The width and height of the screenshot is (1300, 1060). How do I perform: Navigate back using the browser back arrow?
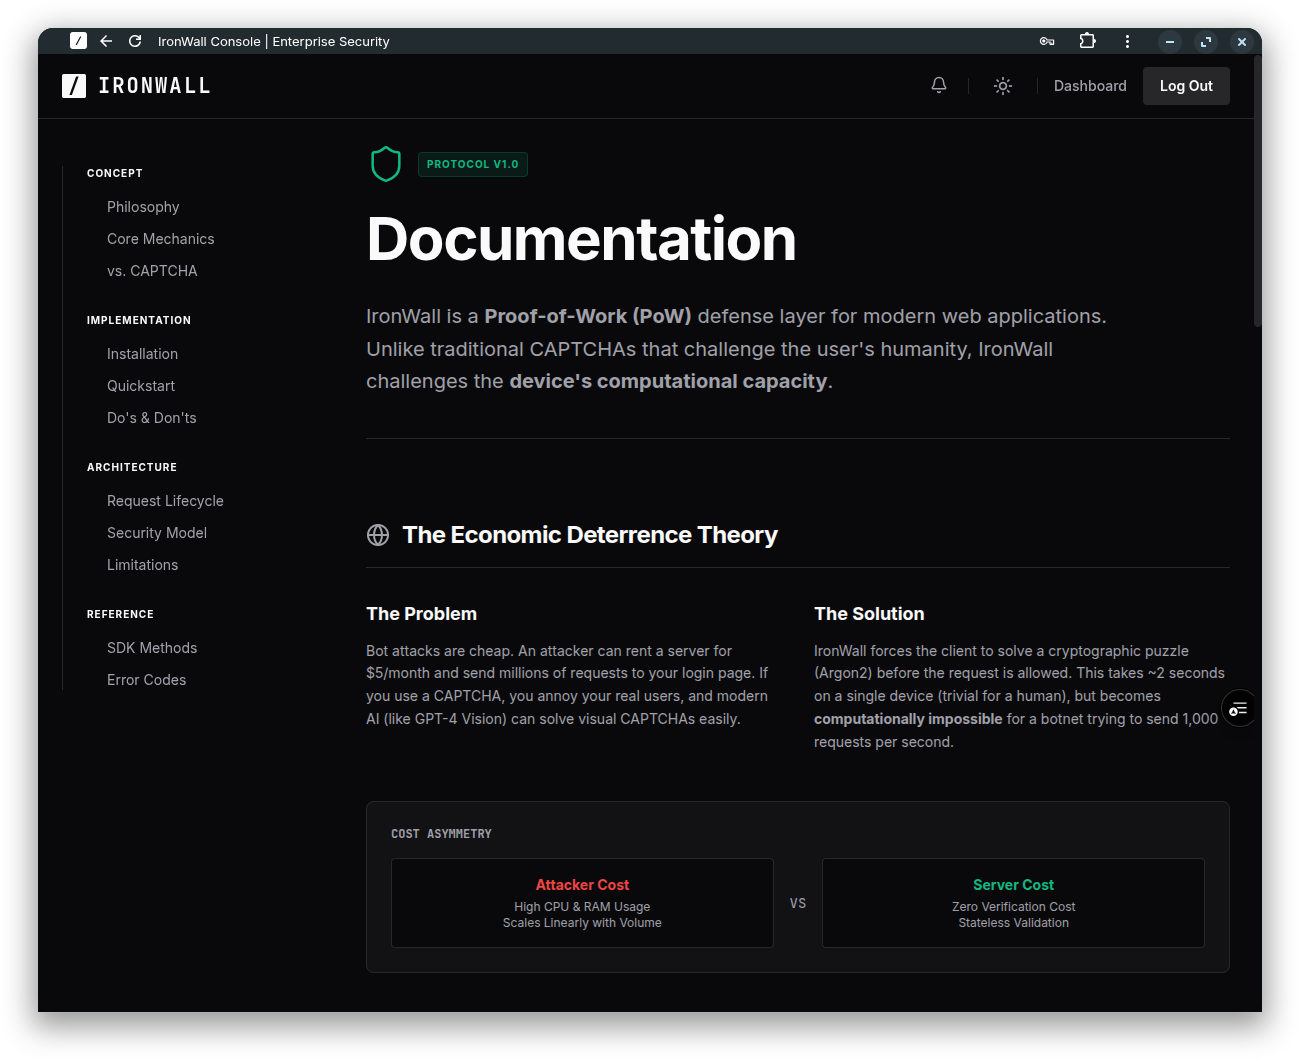click(106, 41)
